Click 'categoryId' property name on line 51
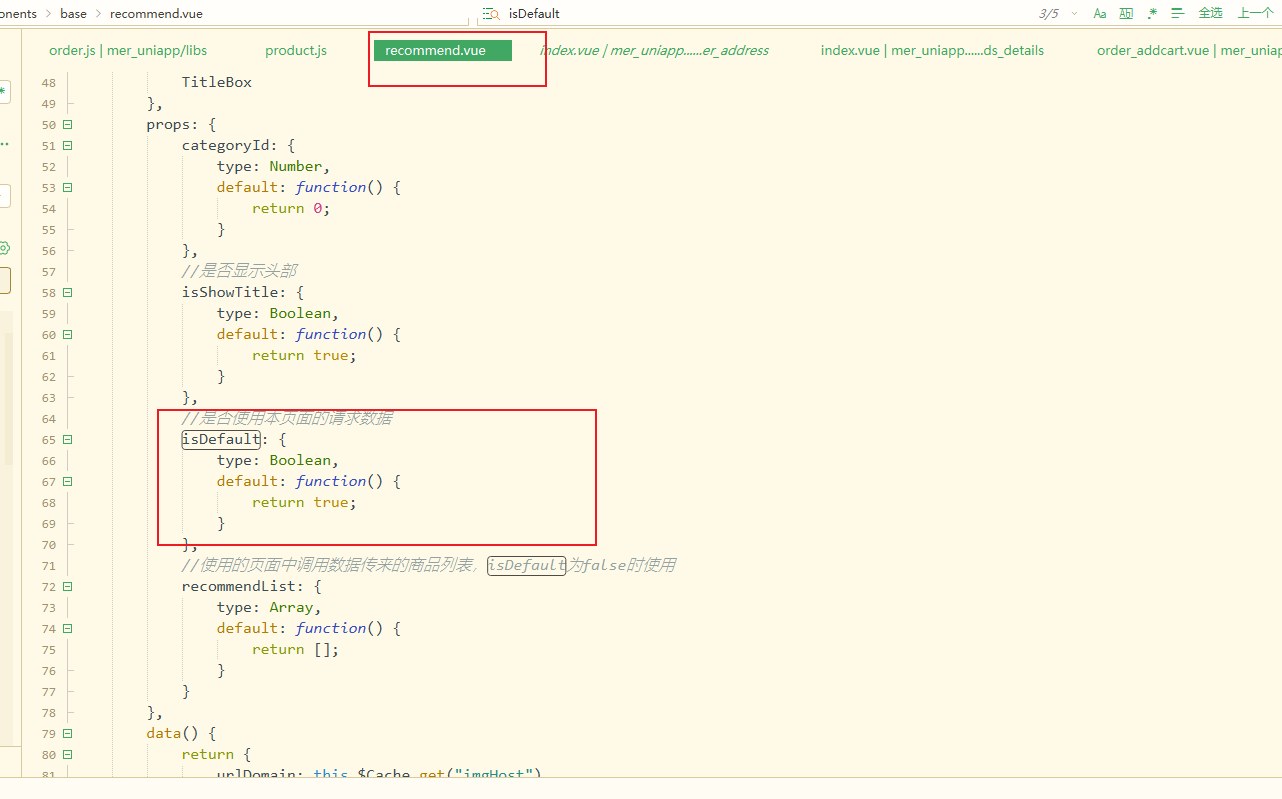The width and height of the screenshot is (1282, 799). pos(225,146)
